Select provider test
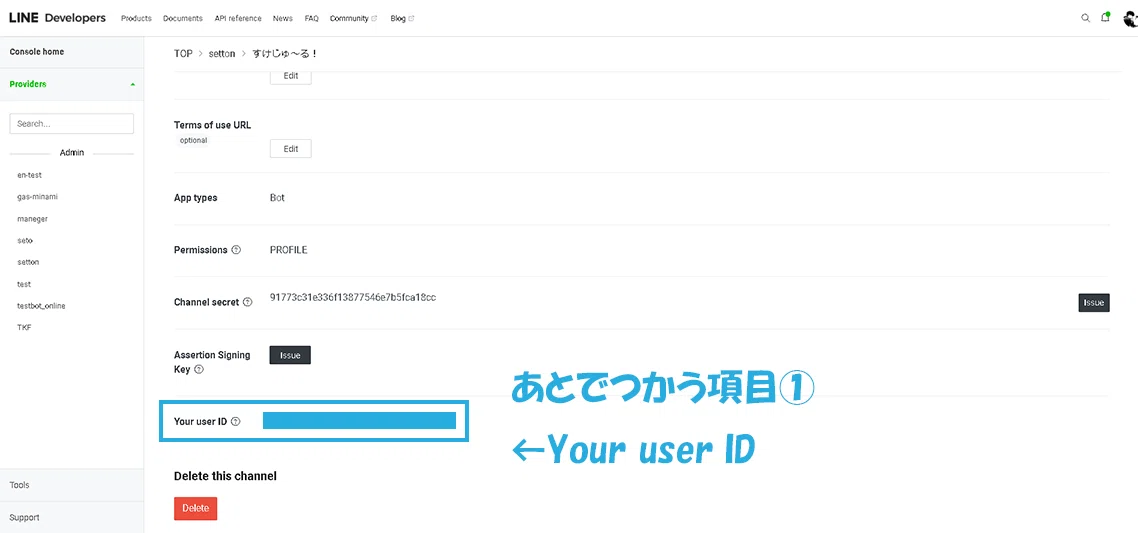 24,284
